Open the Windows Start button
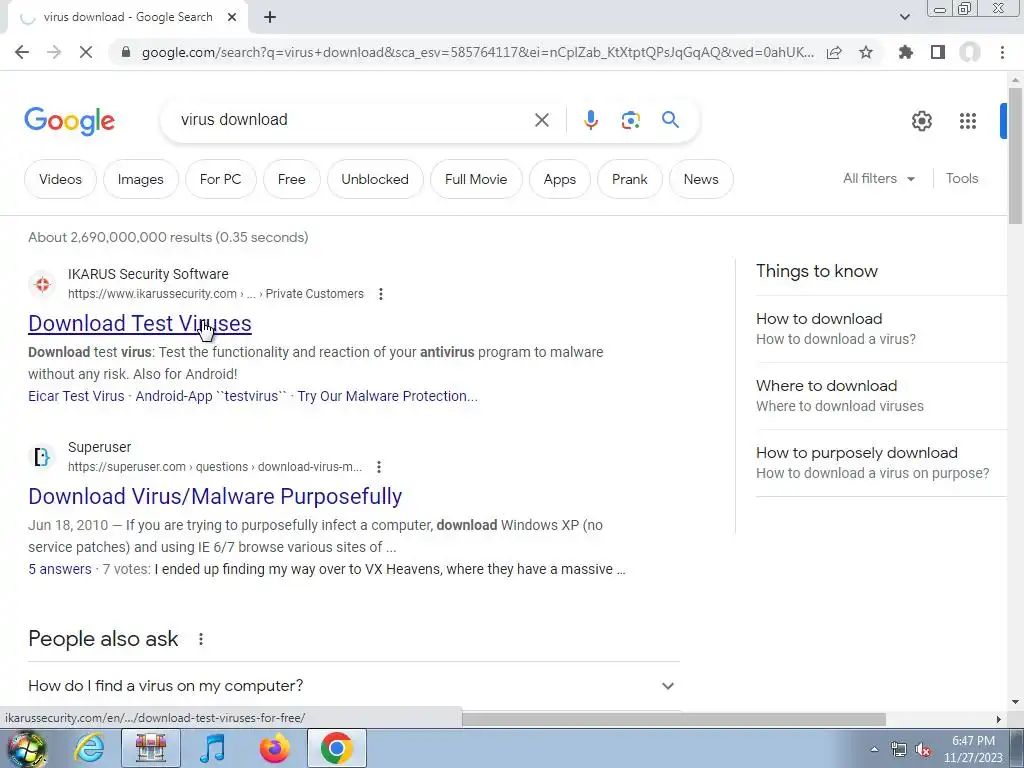 tap(26, 749)
